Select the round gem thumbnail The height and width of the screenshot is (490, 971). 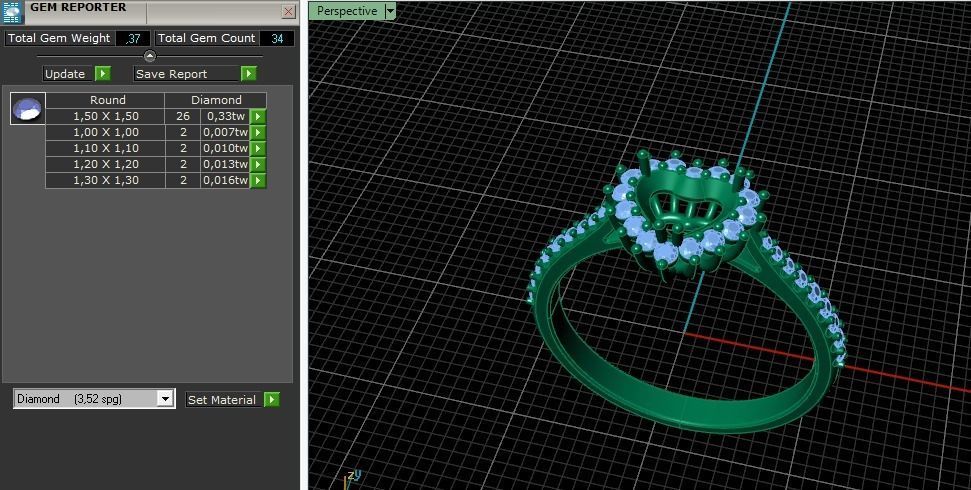pyautogui.click(x=28, y=109)
